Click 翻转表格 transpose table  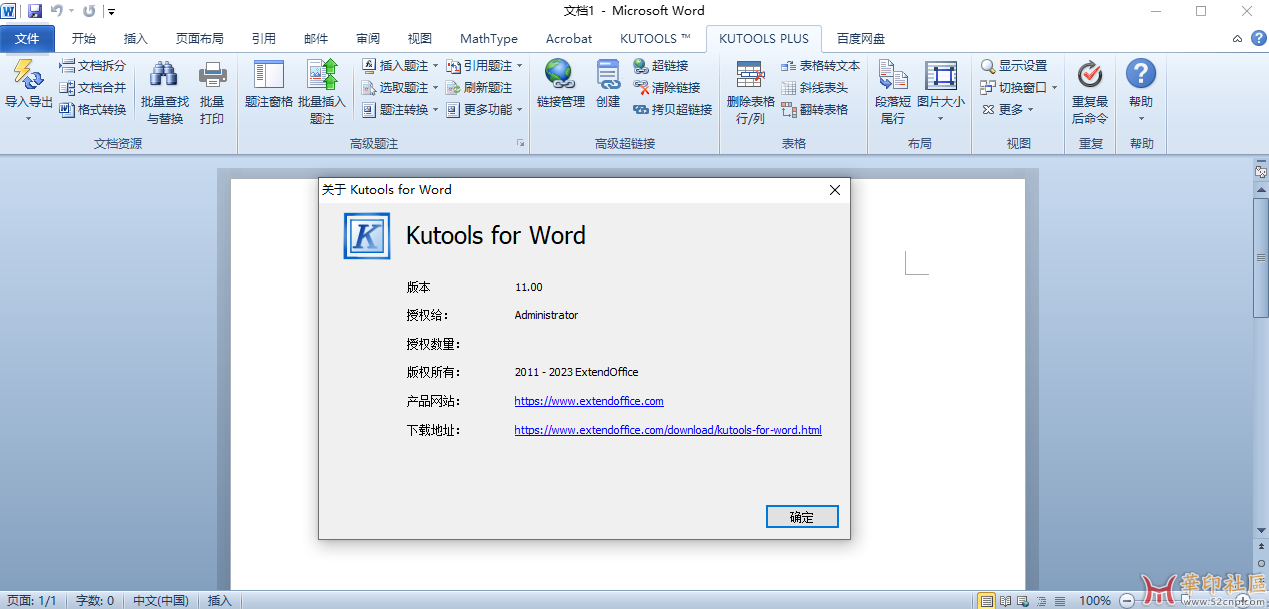tap(814, 110)
